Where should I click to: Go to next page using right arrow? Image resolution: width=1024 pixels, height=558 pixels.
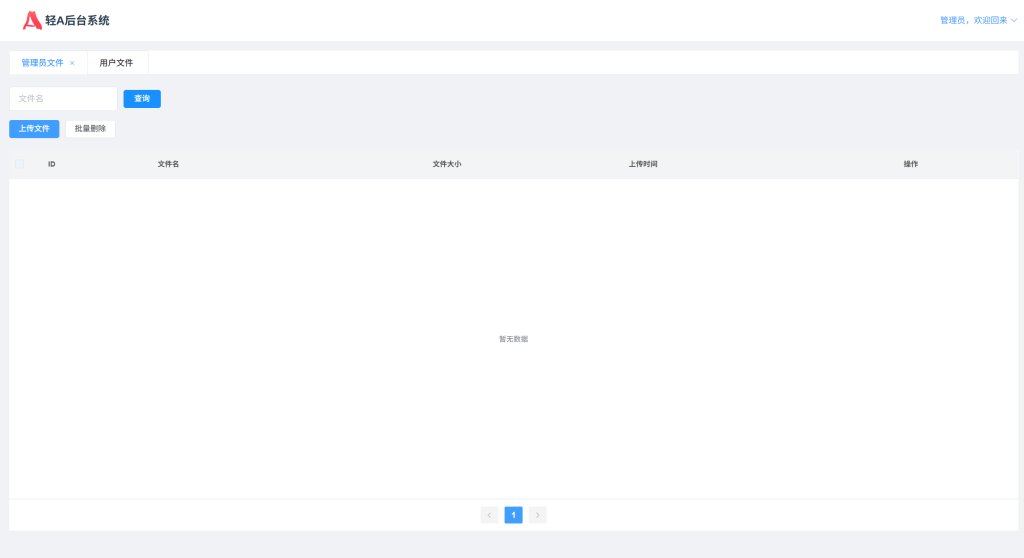tap(538, 515)
